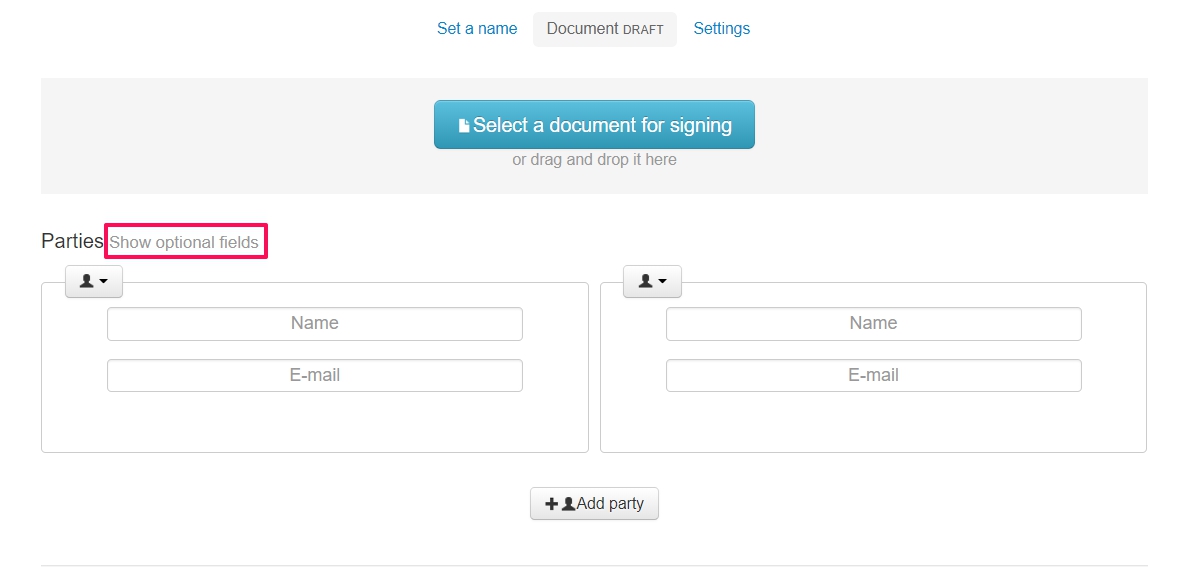This screenshot has width=1202, height=567.
Task: Click the person icon on Add party button
Action: coord(568,504)
